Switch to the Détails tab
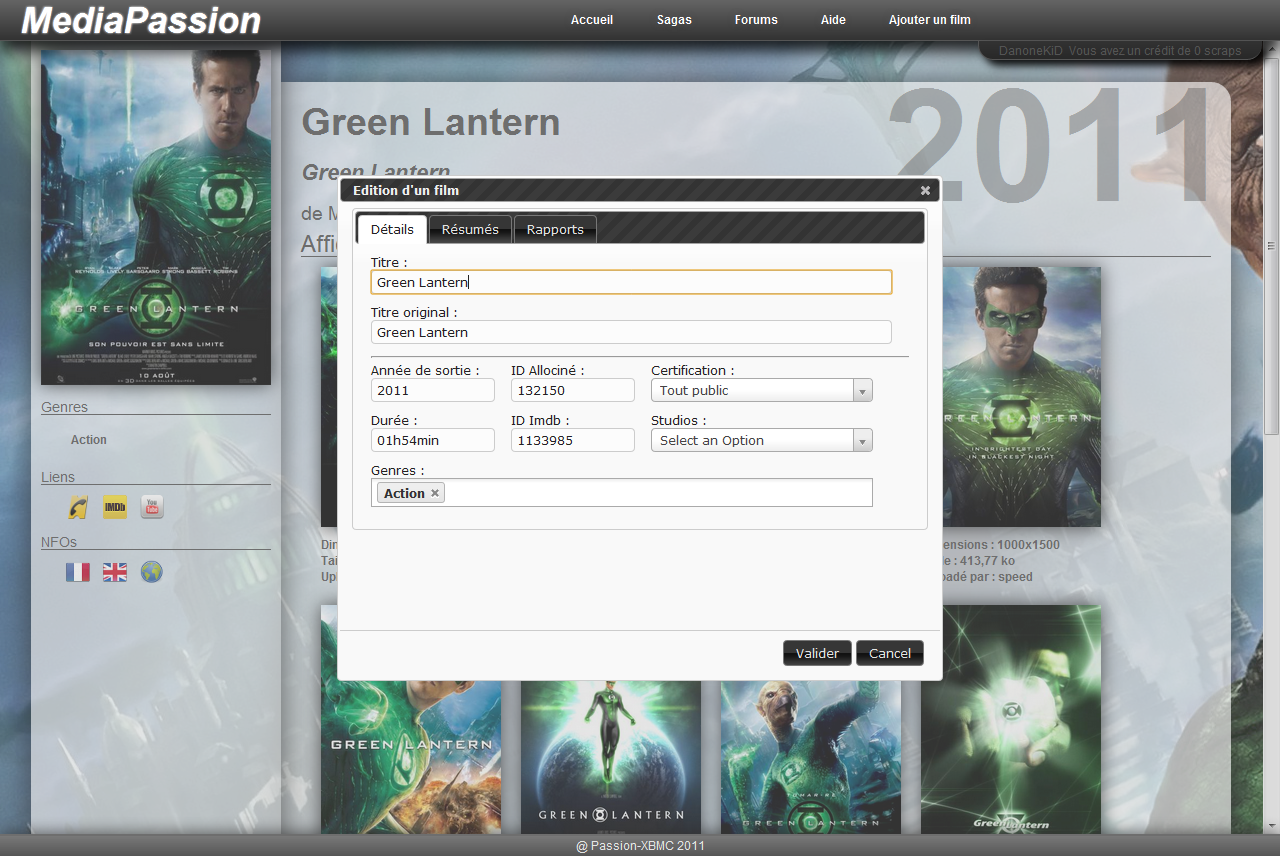The width and height of the screenshot is (1280, 856). tap(392, 229)
